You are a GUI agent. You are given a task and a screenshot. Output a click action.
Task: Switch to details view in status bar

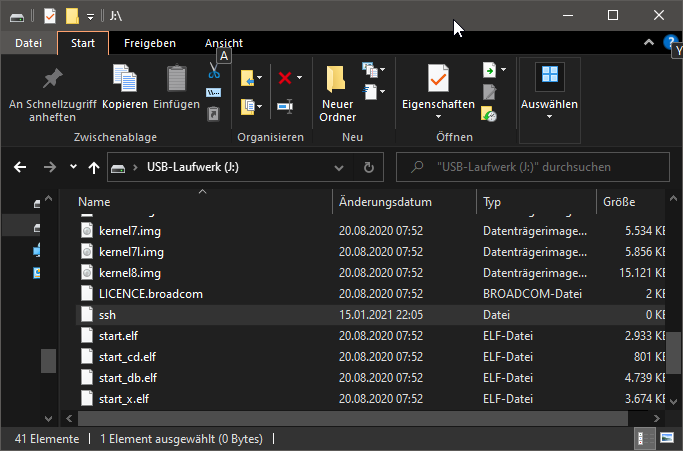[640, 439]
